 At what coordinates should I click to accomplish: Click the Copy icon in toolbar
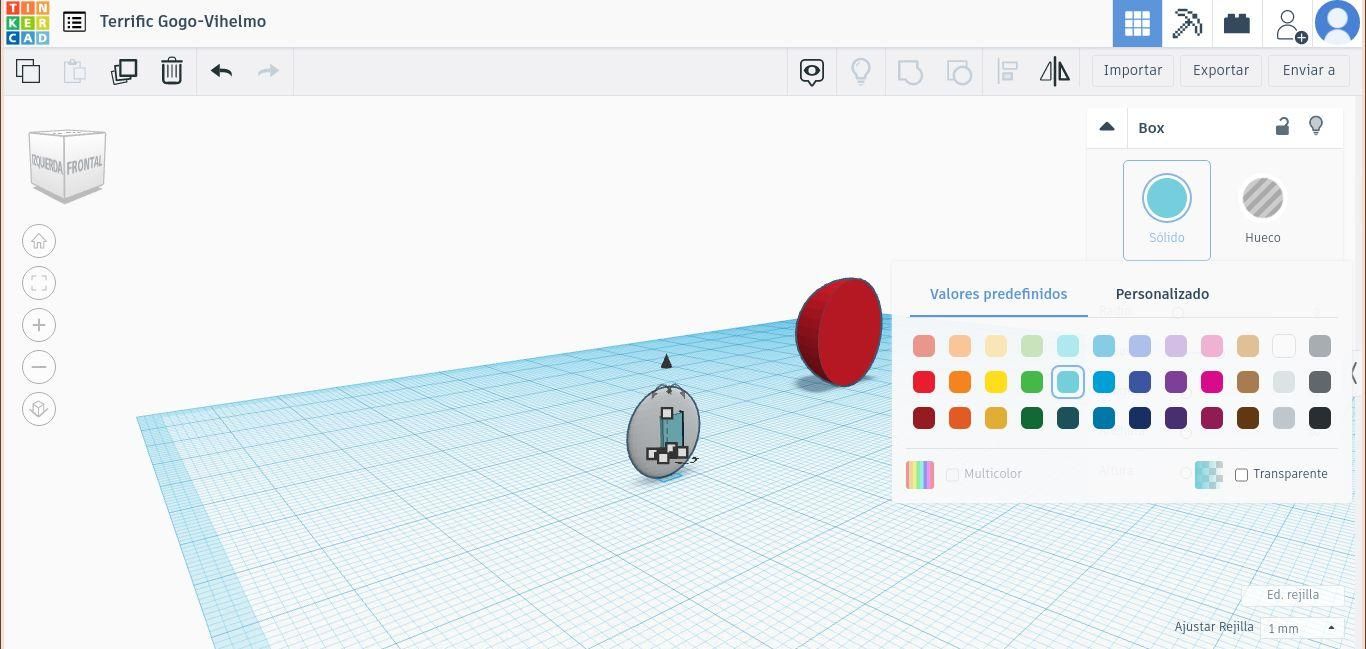coord(28,71)
